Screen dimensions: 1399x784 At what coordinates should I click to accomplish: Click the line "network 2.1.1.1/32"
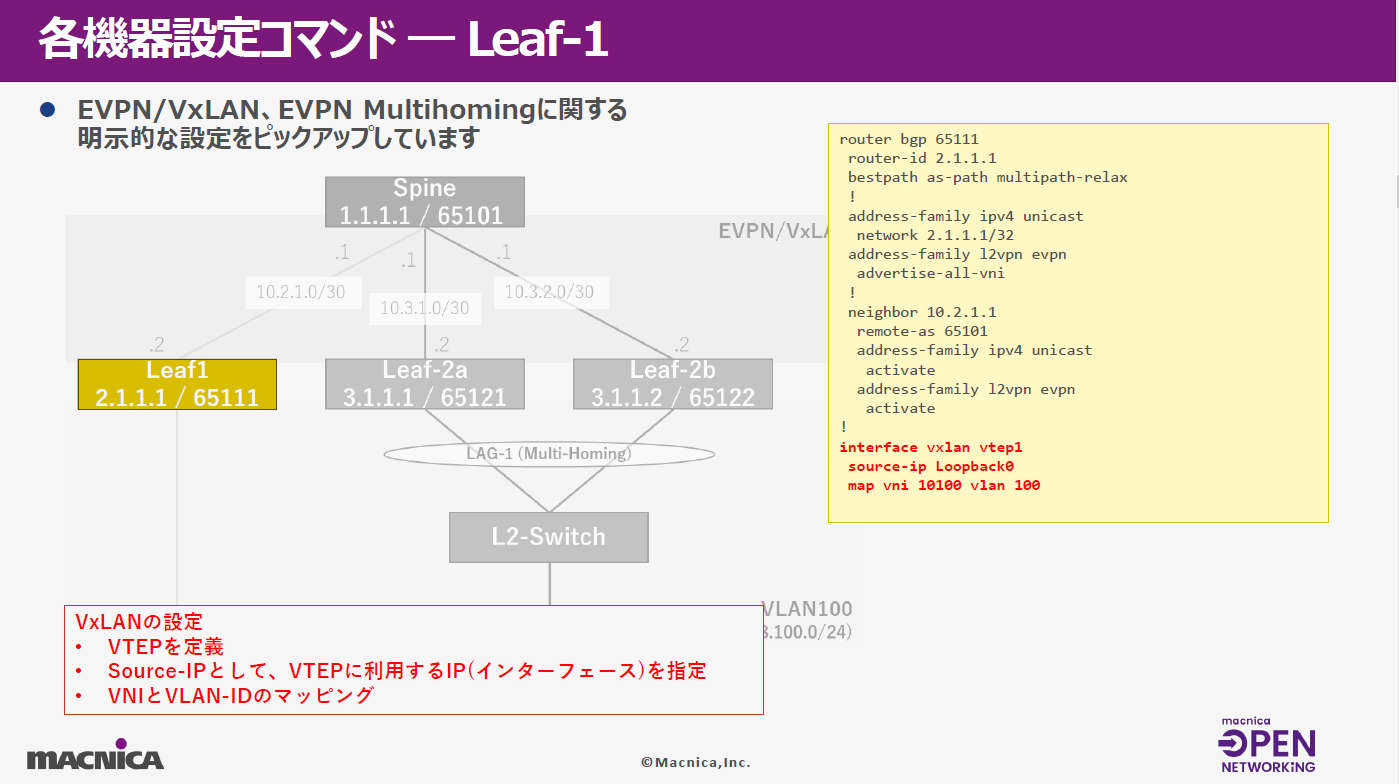(935, 235)
